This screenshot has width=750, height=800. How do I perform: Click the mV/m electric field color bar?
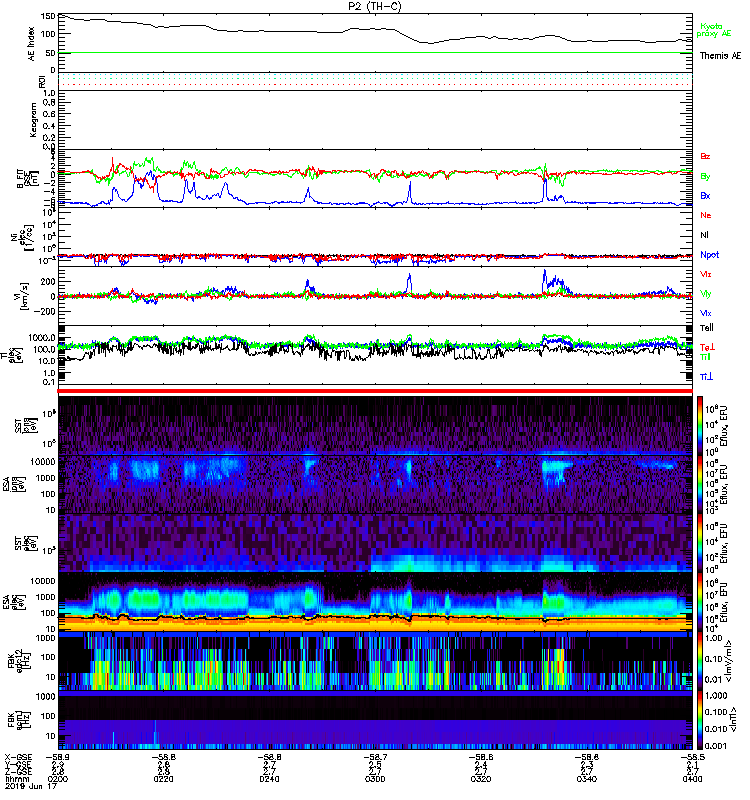click(x=700, y=661)
